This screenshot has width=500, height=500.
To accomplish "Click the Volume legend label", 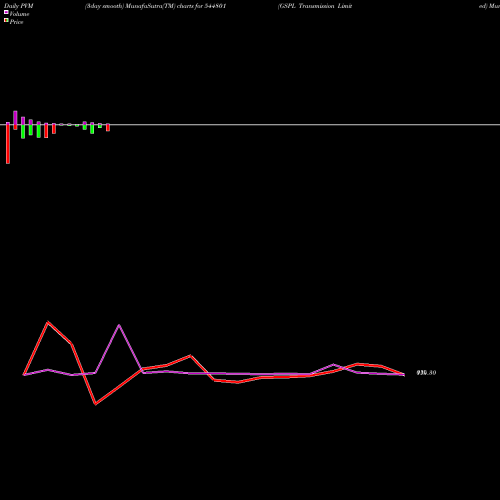I will pos(19,14).
